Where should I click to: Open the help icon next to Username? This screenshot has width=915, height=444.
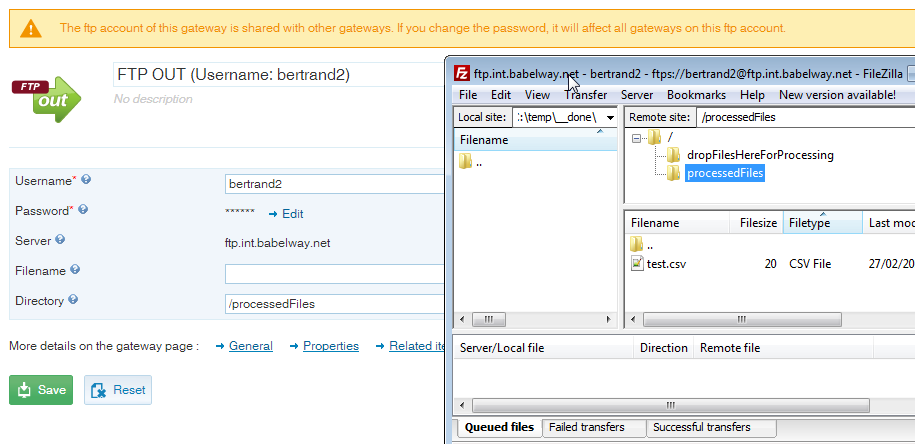point(86,180)
